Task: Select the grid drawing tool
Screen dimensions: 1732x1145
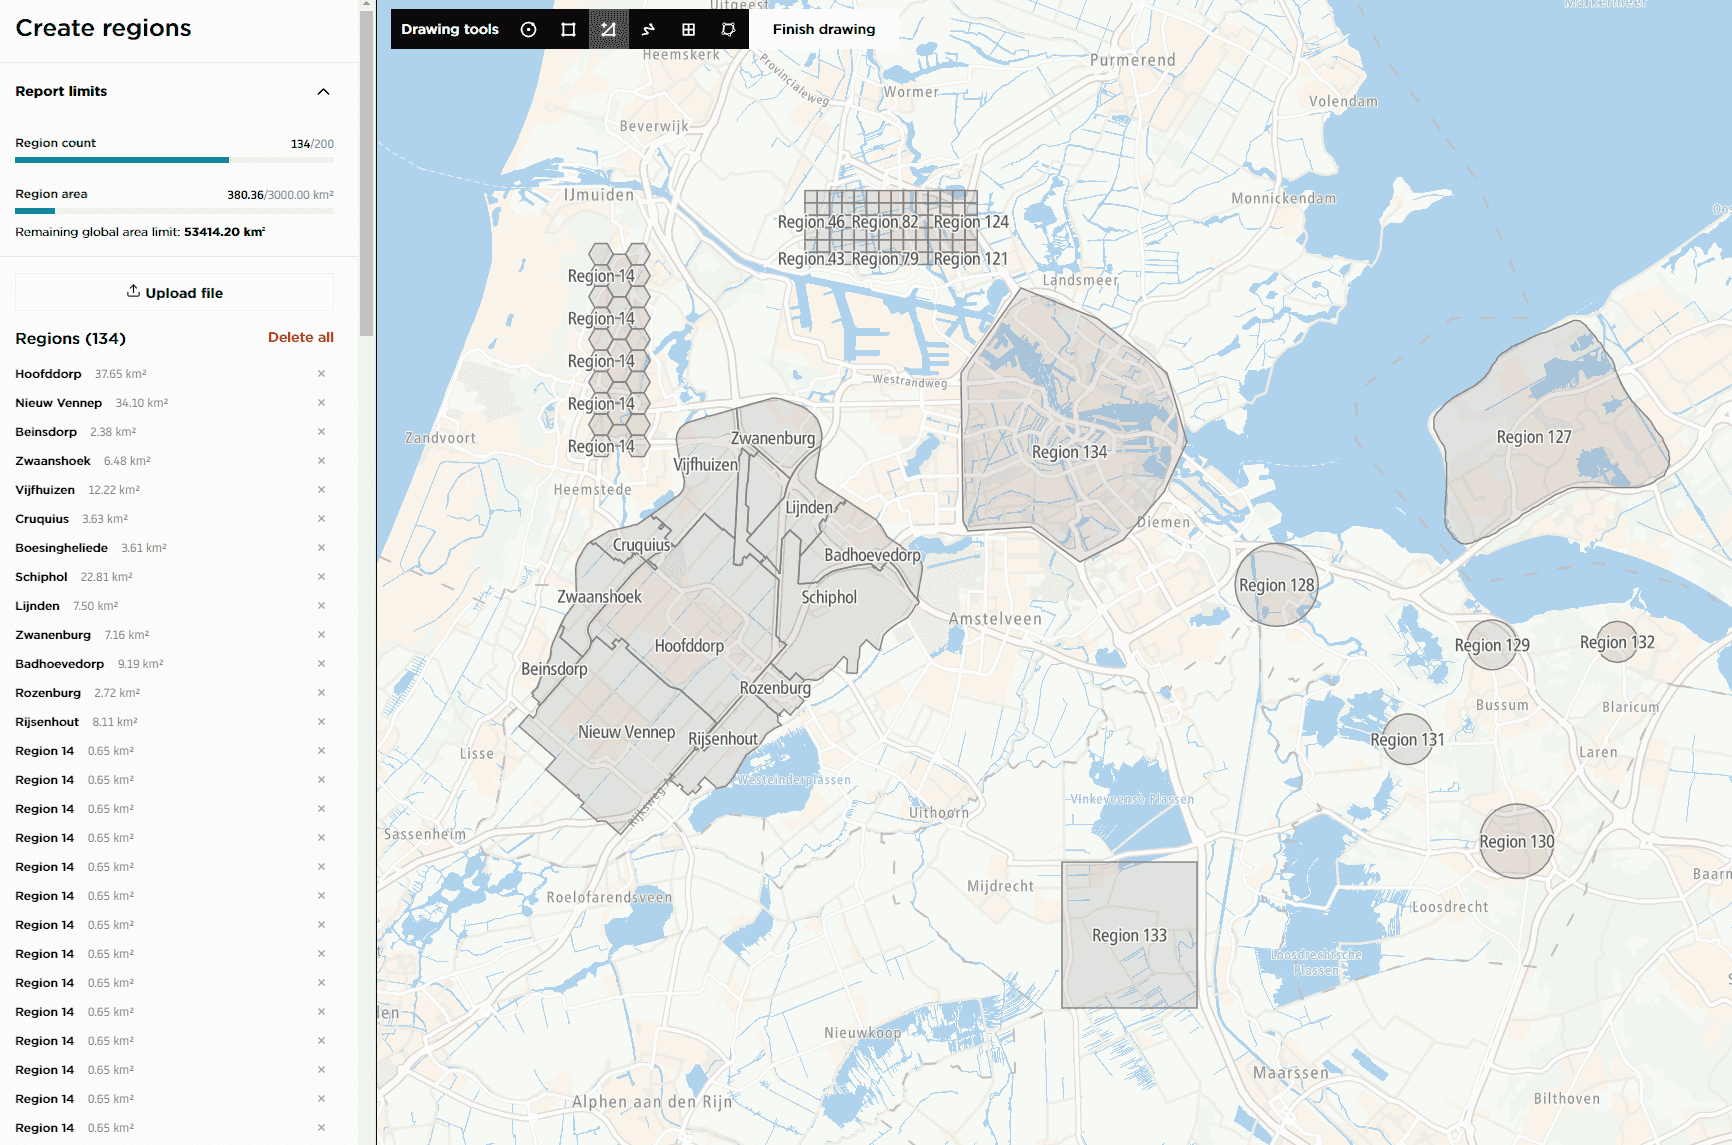Action: (688, 30)
